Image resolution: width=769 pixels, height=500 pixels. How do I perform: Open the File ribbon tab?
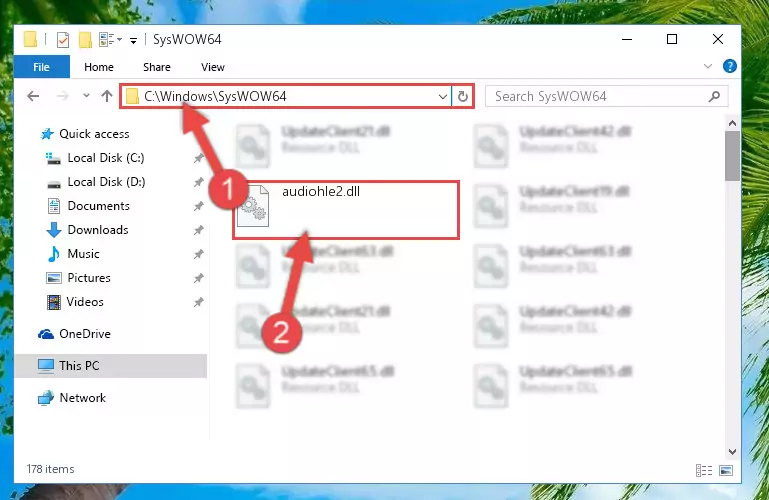coord(42,67)
